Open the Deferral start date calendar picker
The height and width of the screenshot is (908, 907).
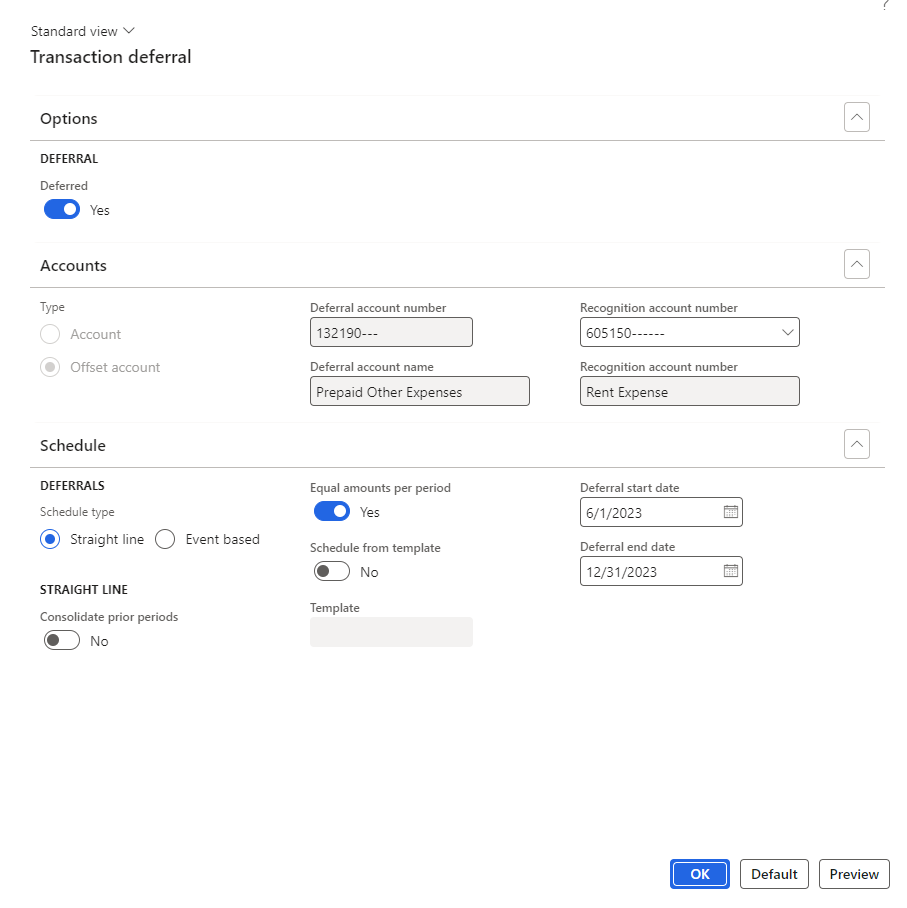pos(730,512)
